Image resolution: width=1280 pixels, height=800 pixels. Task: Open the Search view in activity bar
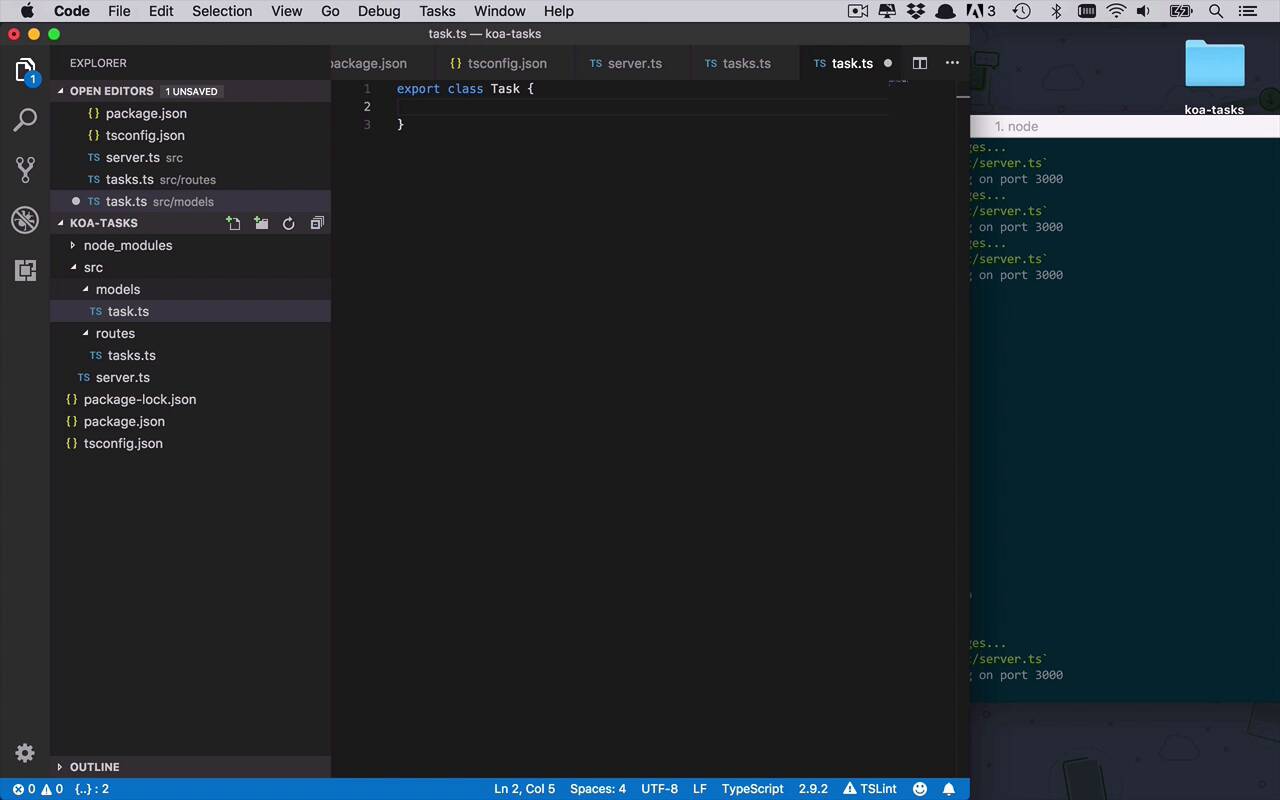[x=25, y=120]
